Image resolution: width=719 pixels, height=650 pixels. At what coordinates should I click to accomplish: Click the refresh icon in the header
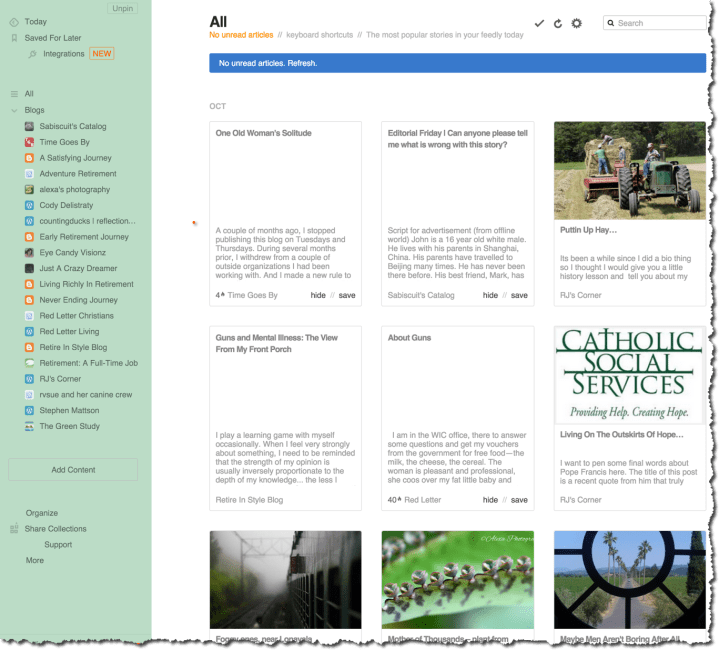point(557,23)
